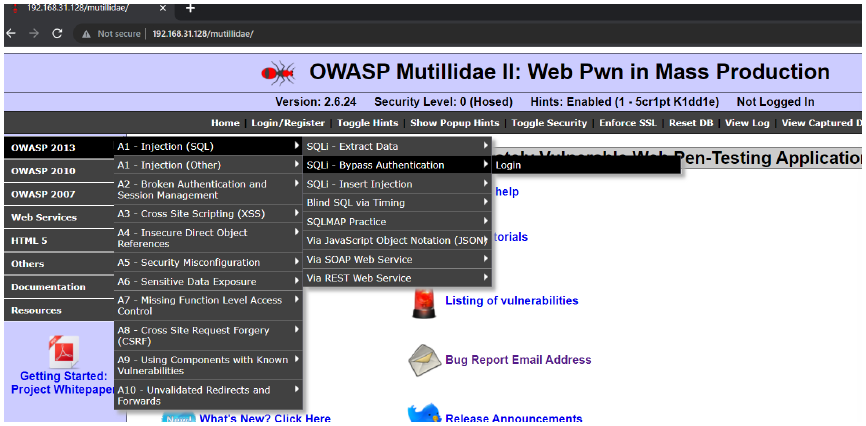Click the Getting Started PDF icon

tap(64, 352)
